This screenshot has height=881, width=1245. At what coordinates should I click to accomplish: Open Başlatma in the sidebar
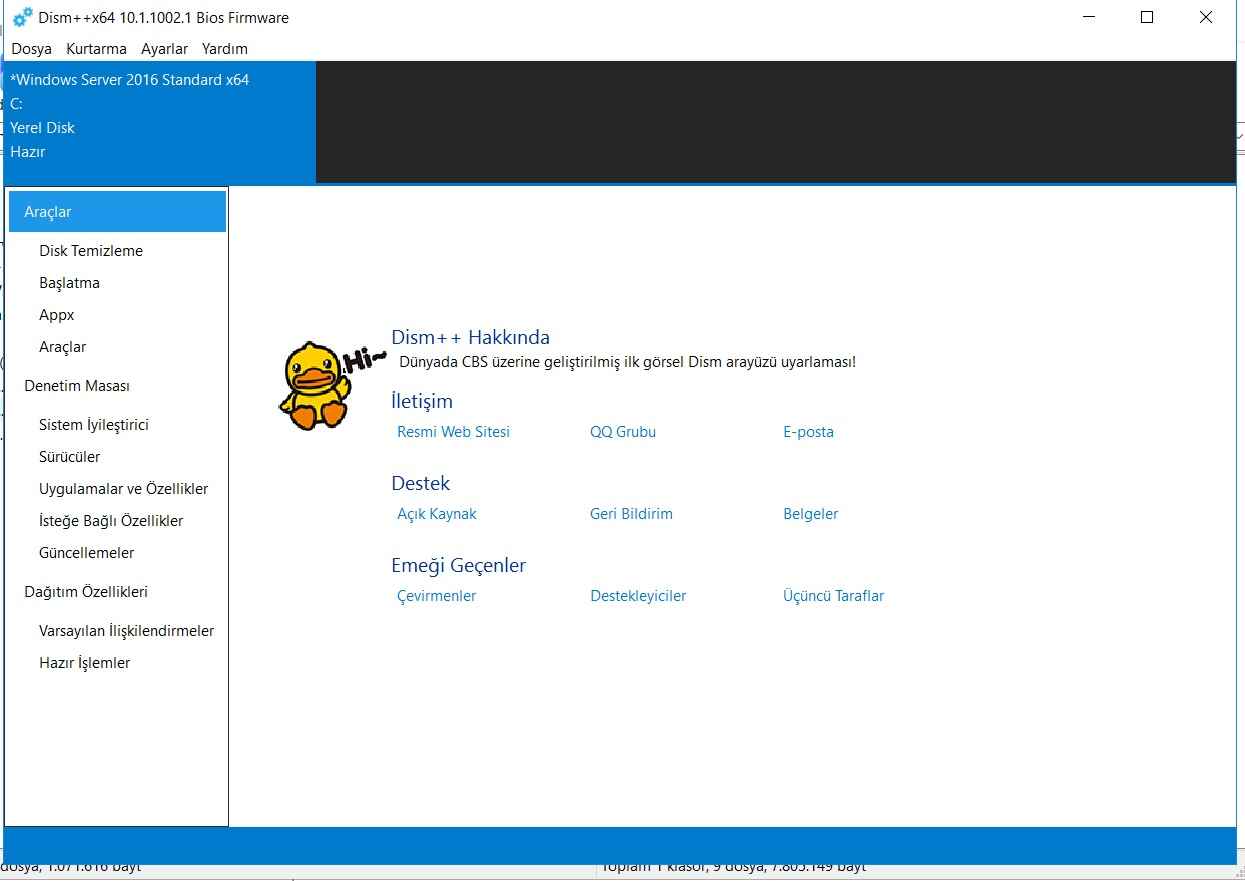[69, 283]
